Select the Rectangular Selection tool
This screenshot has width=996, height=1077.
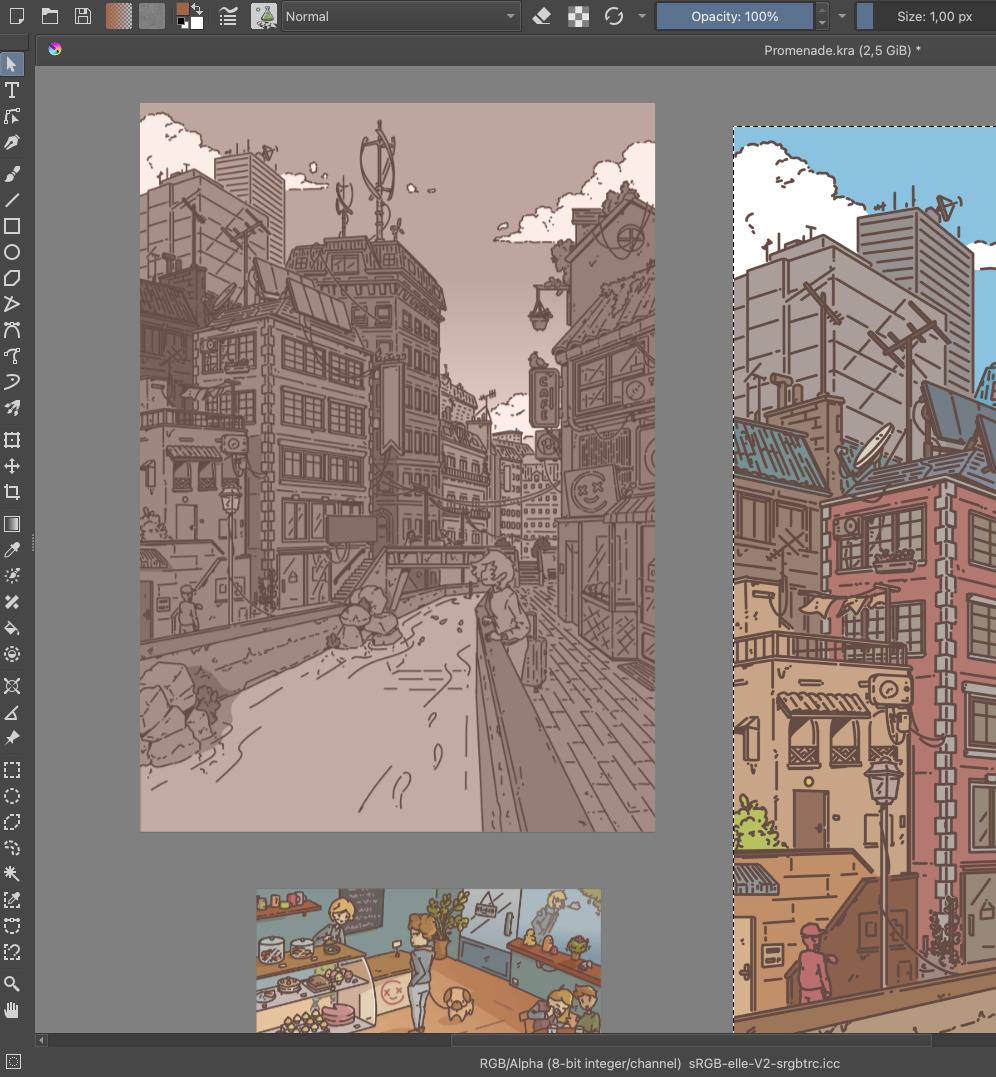(x=12, y=770)
